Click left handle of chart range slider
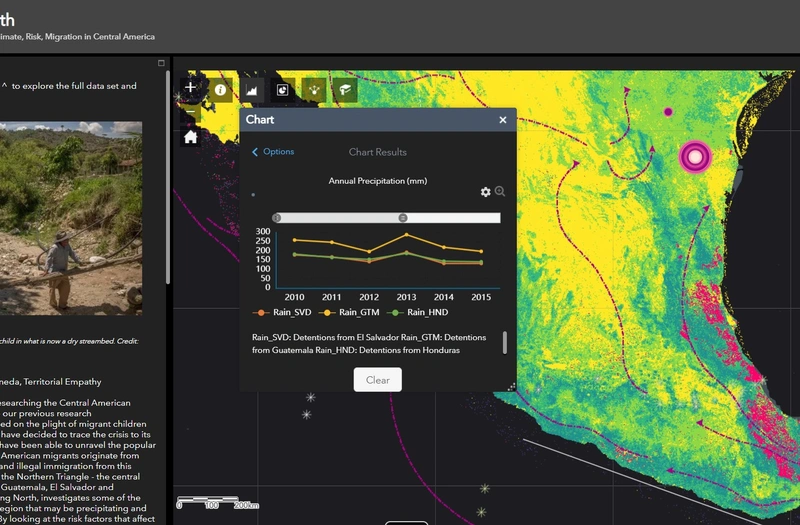This screenshot has height=525, width=800. pyautogui.click(x=277, y=218)
